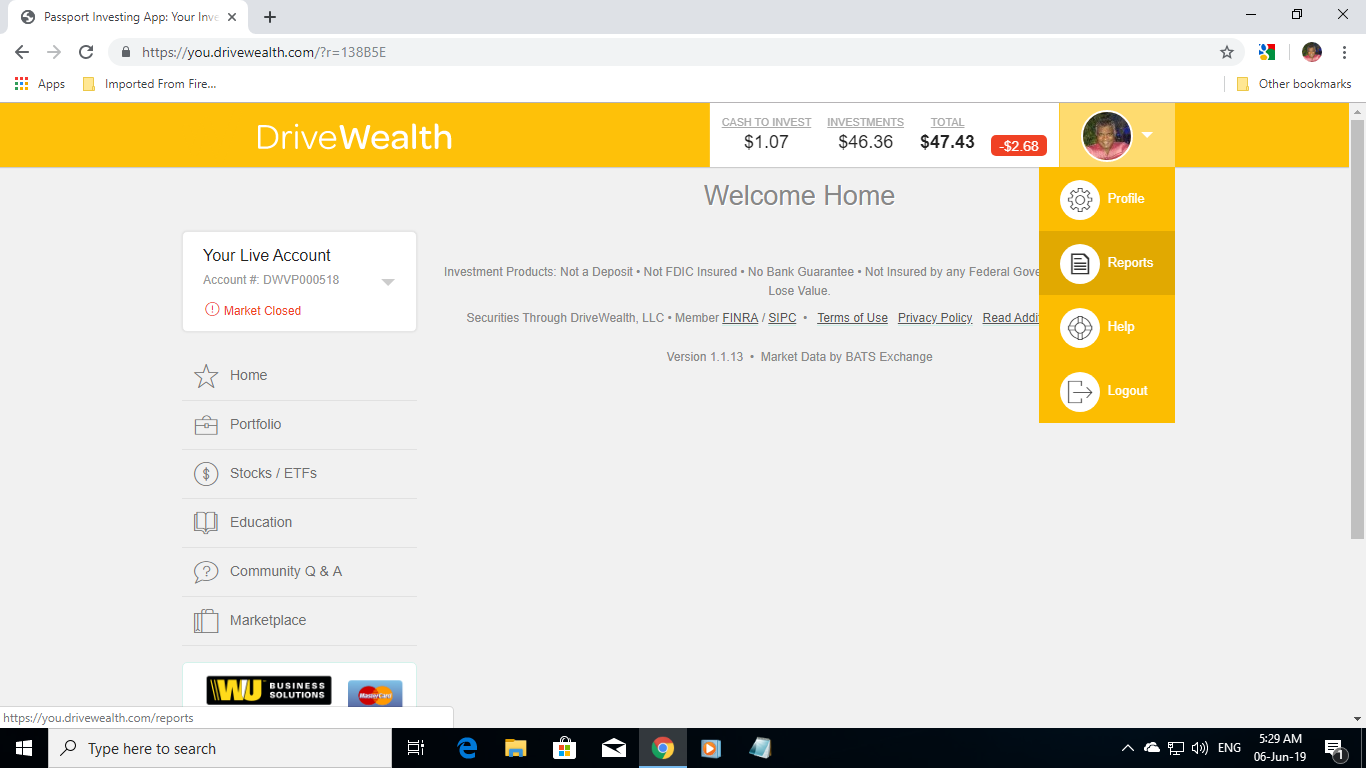Open Community Q & A in the sidebar
This screenshot has height=768, width=1366.
pyautogui.click(x=299, y=572)
